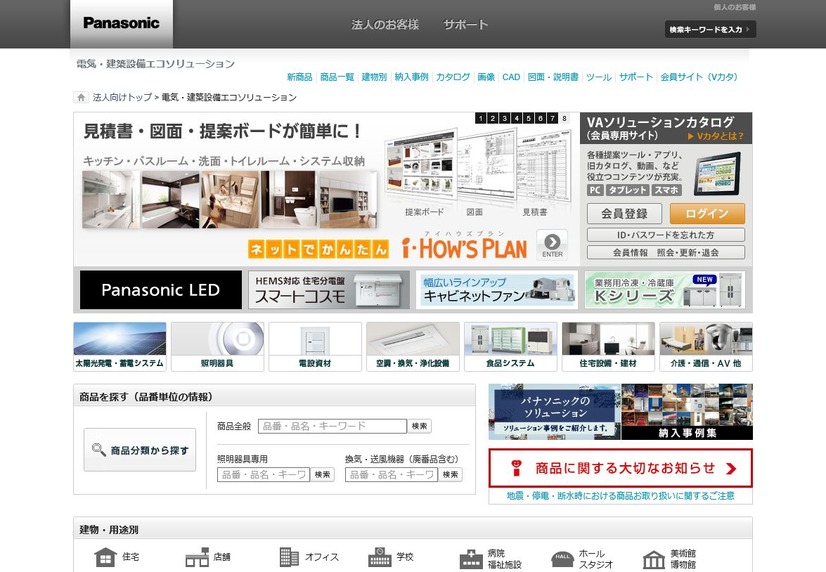
Task: Click Vカタとは? link
Action: pyautogui.click(x=715, y=136)
